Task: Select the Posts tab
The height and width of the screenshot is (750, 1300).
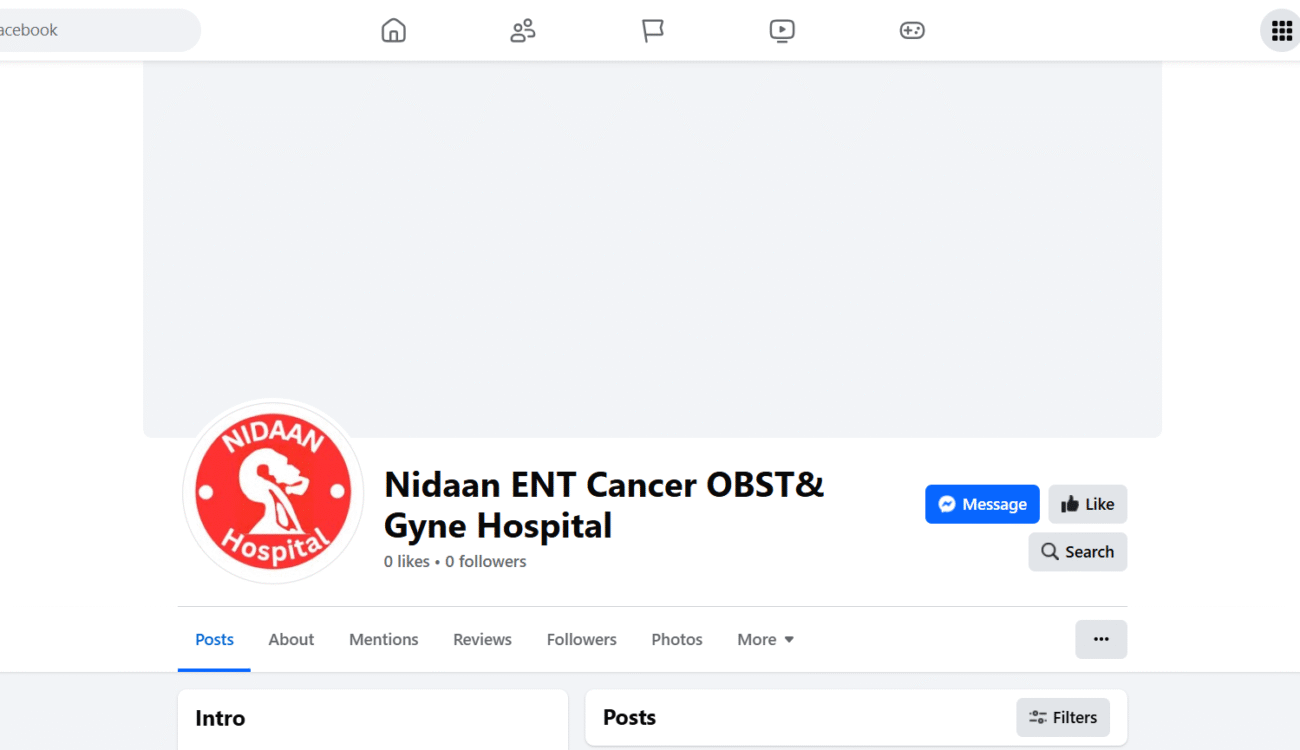Action: tap(214, 639)
